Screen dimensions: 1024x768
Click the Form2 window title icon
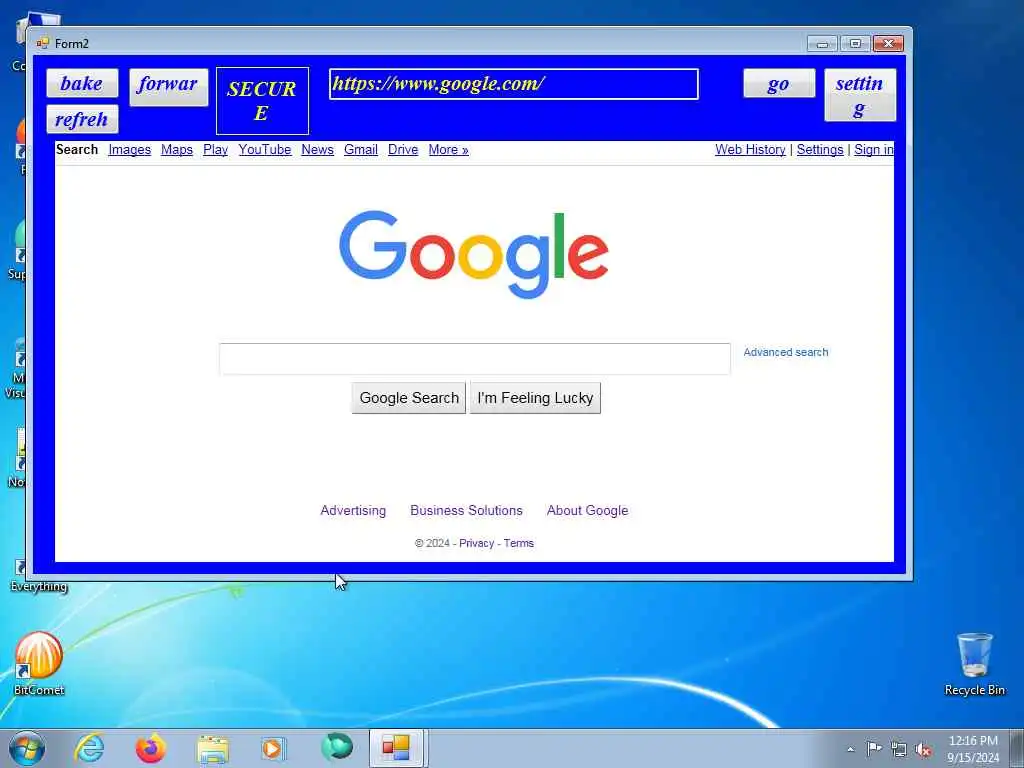pos(43,44)
